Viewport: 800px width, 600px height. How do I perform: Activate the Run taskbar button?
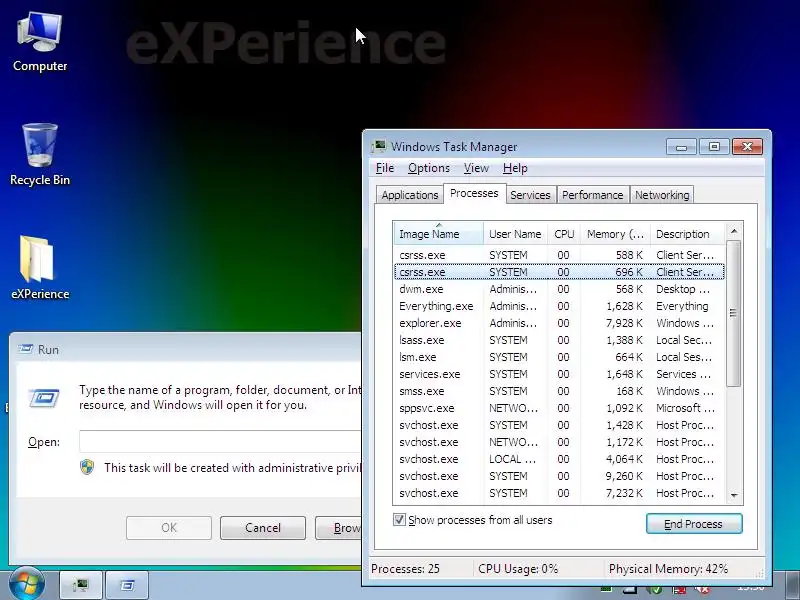pos(128,585)
